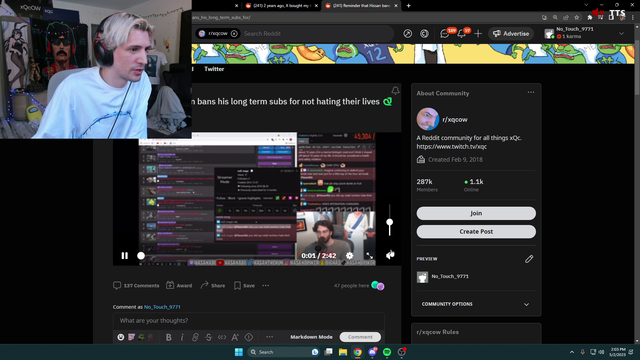Toggle spoiler formatting

(x=249, y=337)
